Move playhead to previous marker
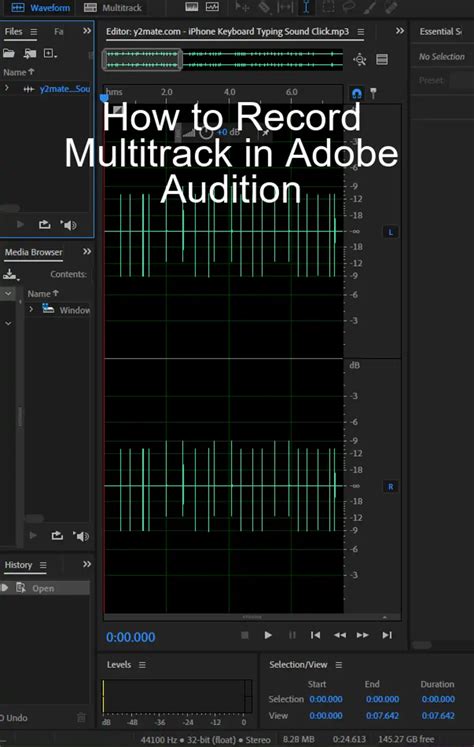 (315, 635)
